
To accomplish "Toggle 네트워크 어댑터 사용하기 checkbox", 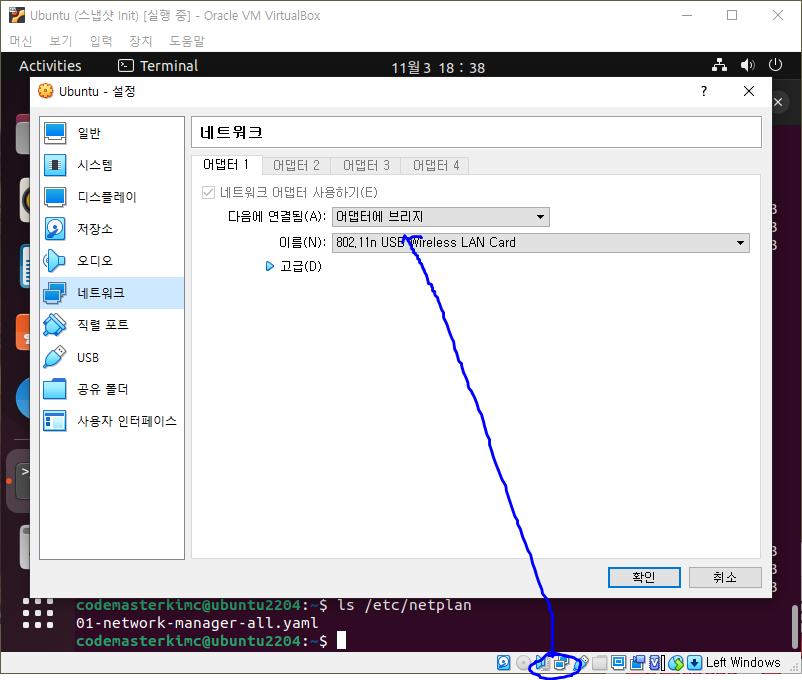I will [x=208, y=192].
